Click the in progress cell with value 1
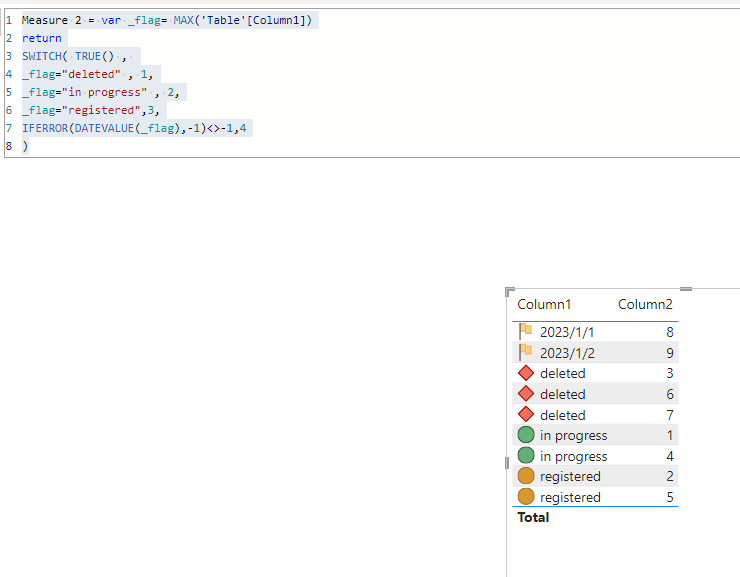 click(573, 435)
